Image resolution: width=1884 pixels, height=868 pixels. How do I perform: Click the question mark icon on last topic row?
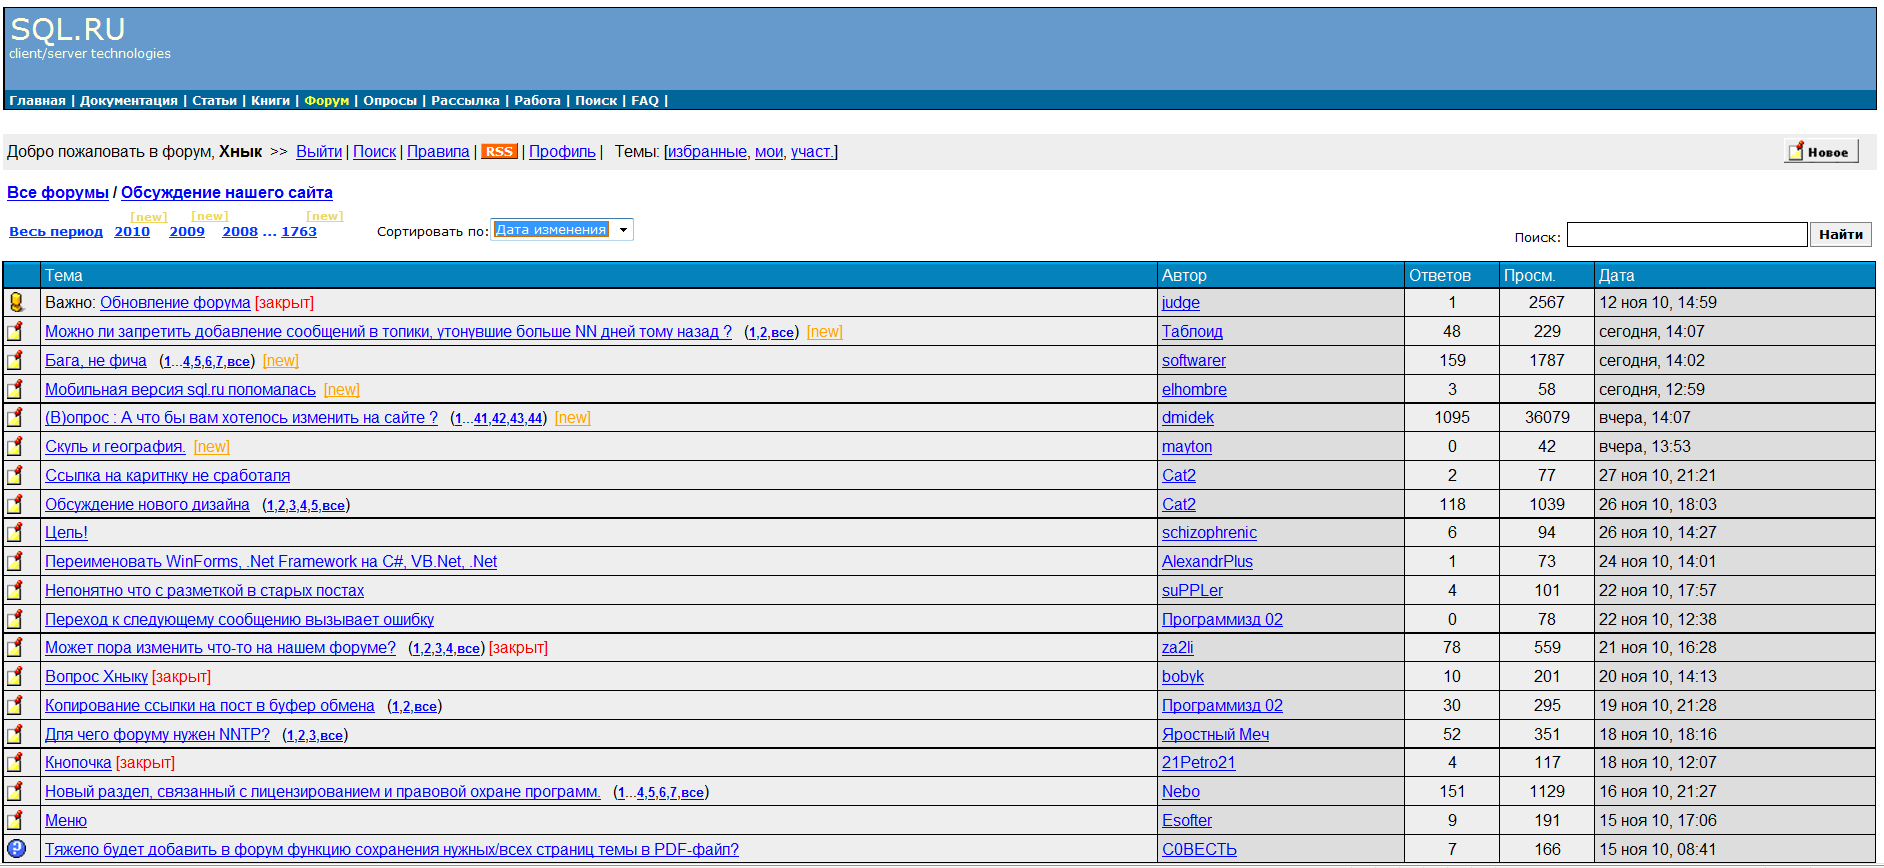click(16, 849)
